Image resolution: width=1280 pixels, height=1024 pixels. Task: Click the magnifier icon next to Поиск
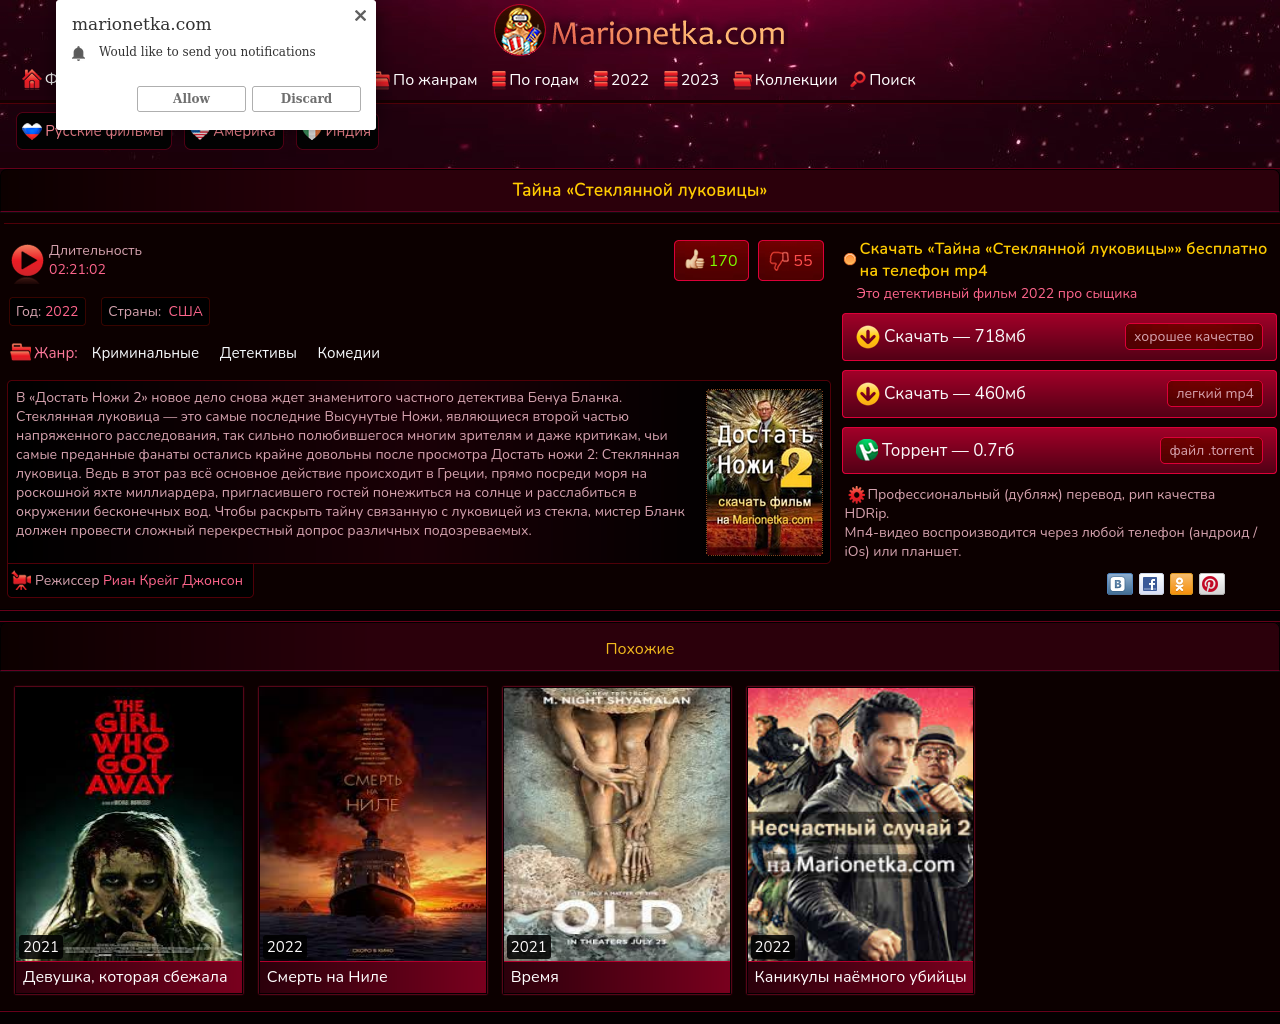pos(858,80)
